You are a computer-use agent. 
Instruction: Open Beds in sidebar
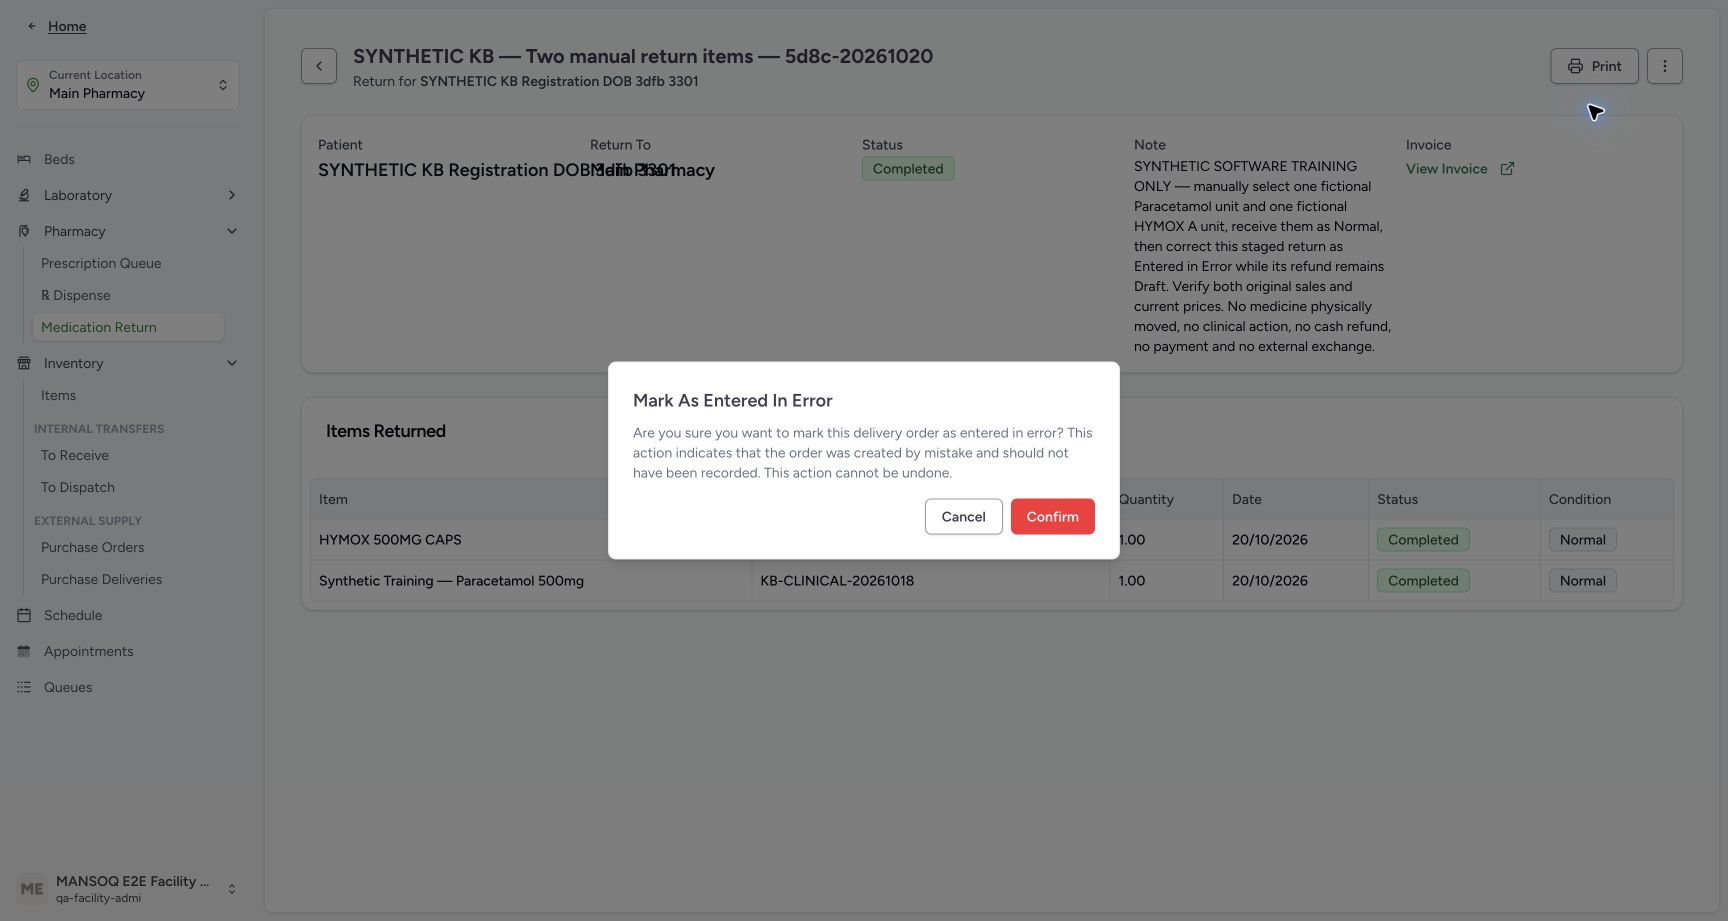[x=59, y=159]
